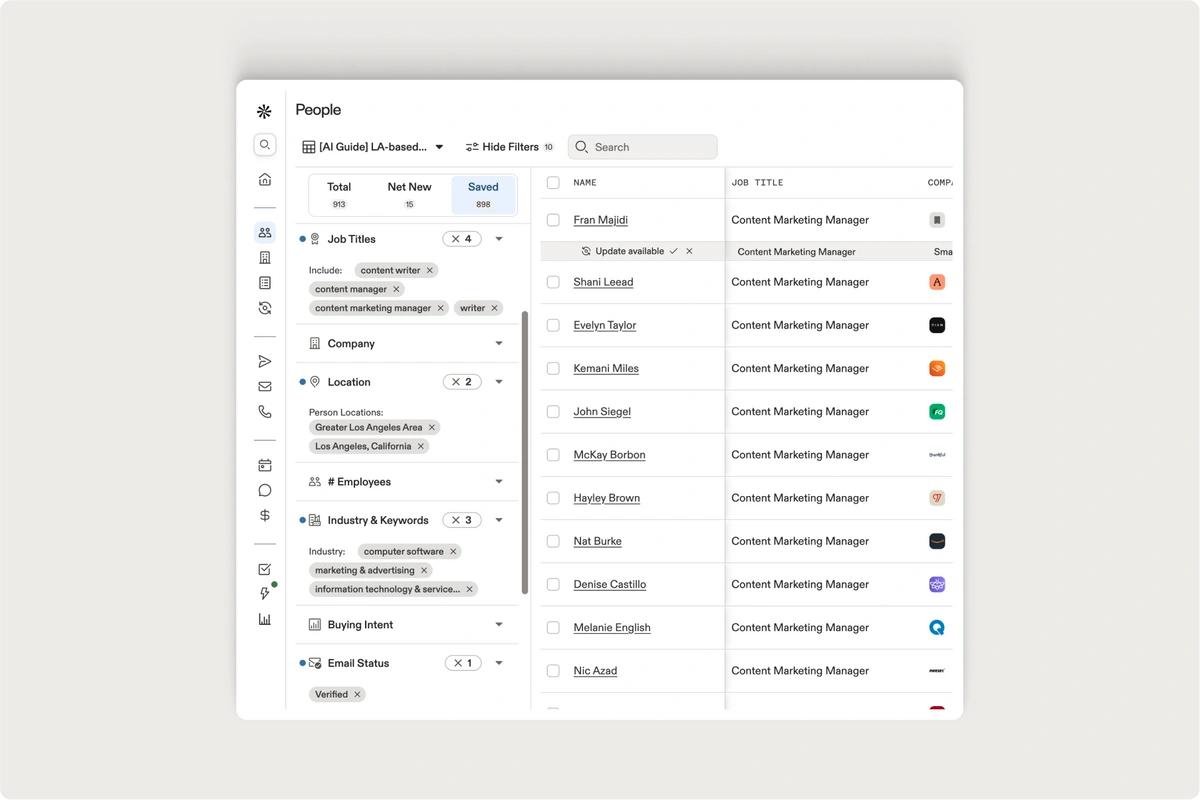Select Hayley Brown's checkbox
The image size is (1200, 800).
pyautogui.click(x=553, y=498)
